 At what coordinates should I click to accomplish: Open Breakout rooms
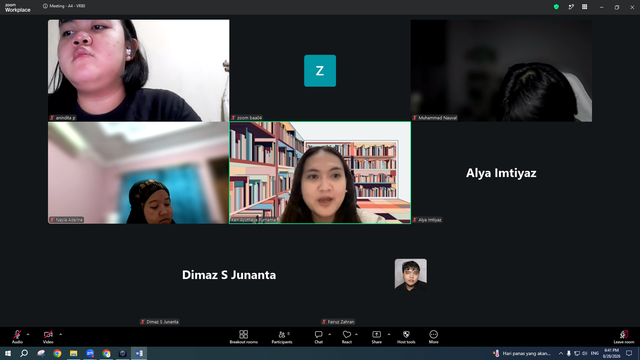tap(244, 337)
